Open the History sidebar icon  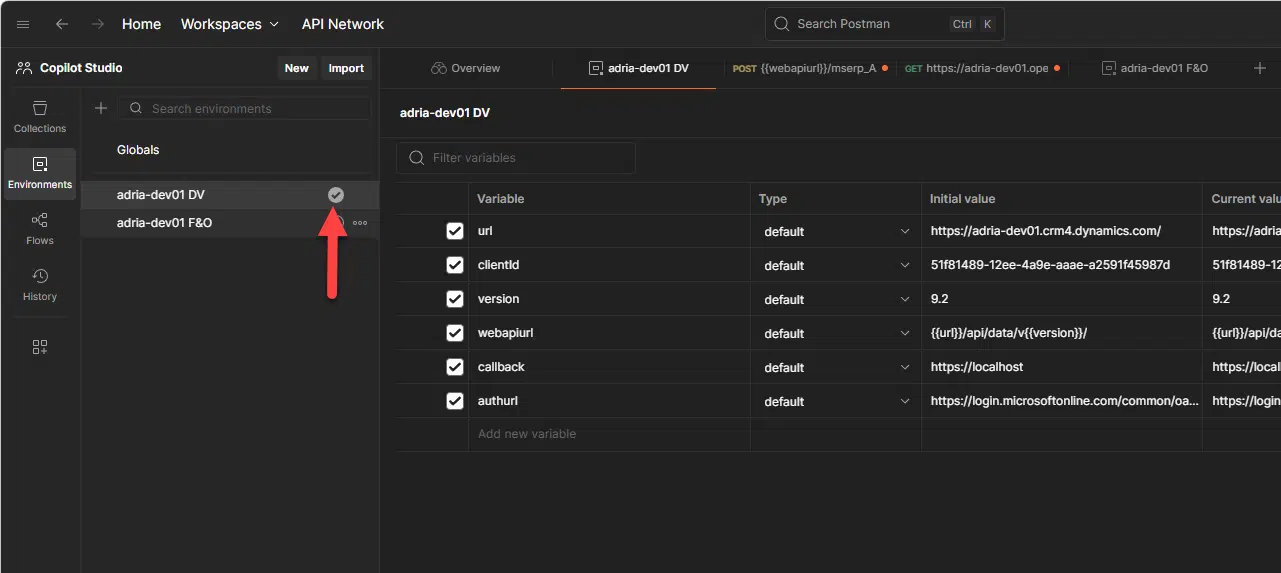pos(40,284)
